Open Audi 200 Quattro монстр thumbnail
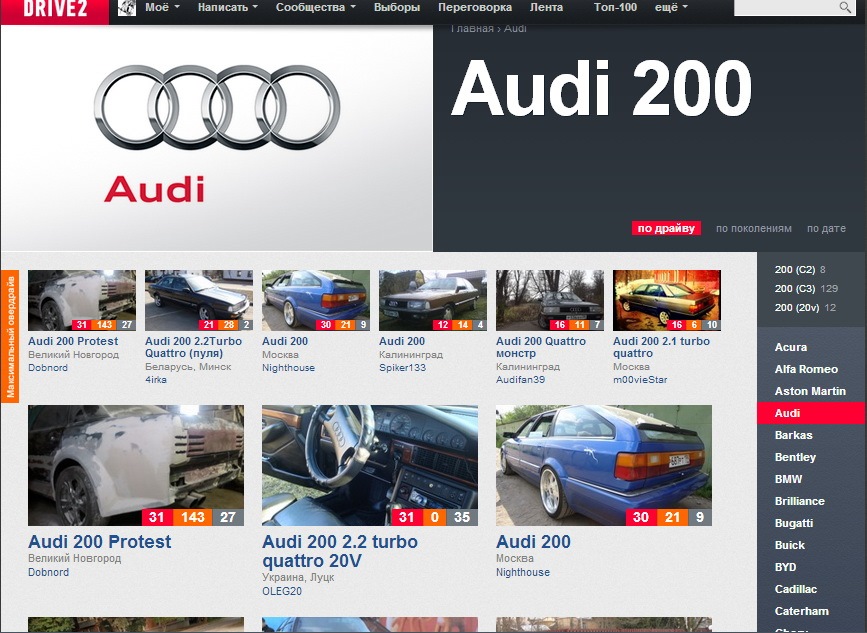The height and width of the screenshot is (633, 867). point(550,300)
